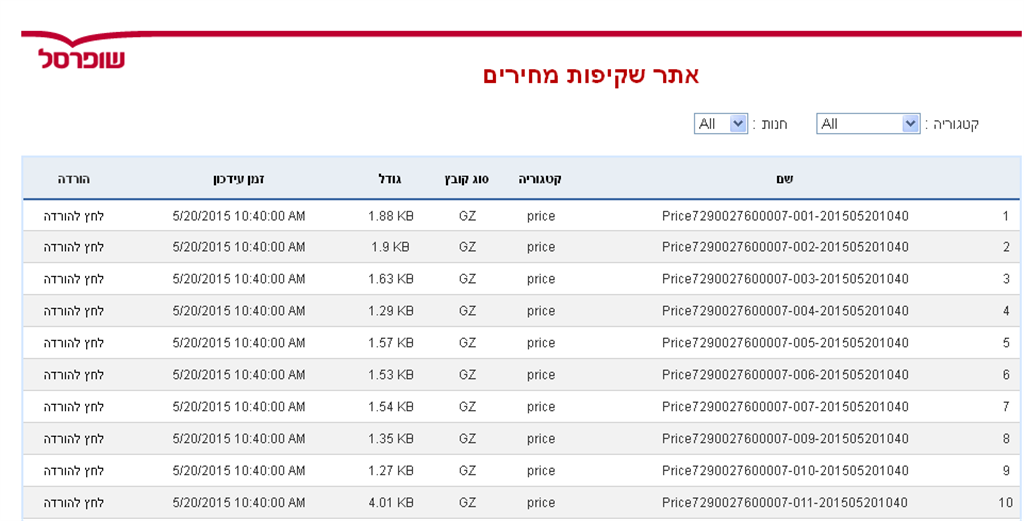1024x521 pixels.
Task: Click the קטגוריה column header in table
Action: point(540,179)
